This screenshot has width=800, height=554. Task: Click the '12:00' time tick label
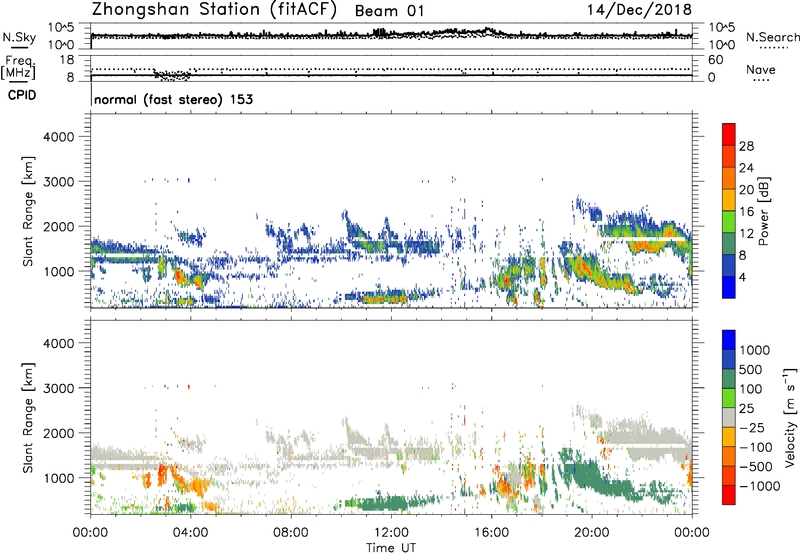391,533
